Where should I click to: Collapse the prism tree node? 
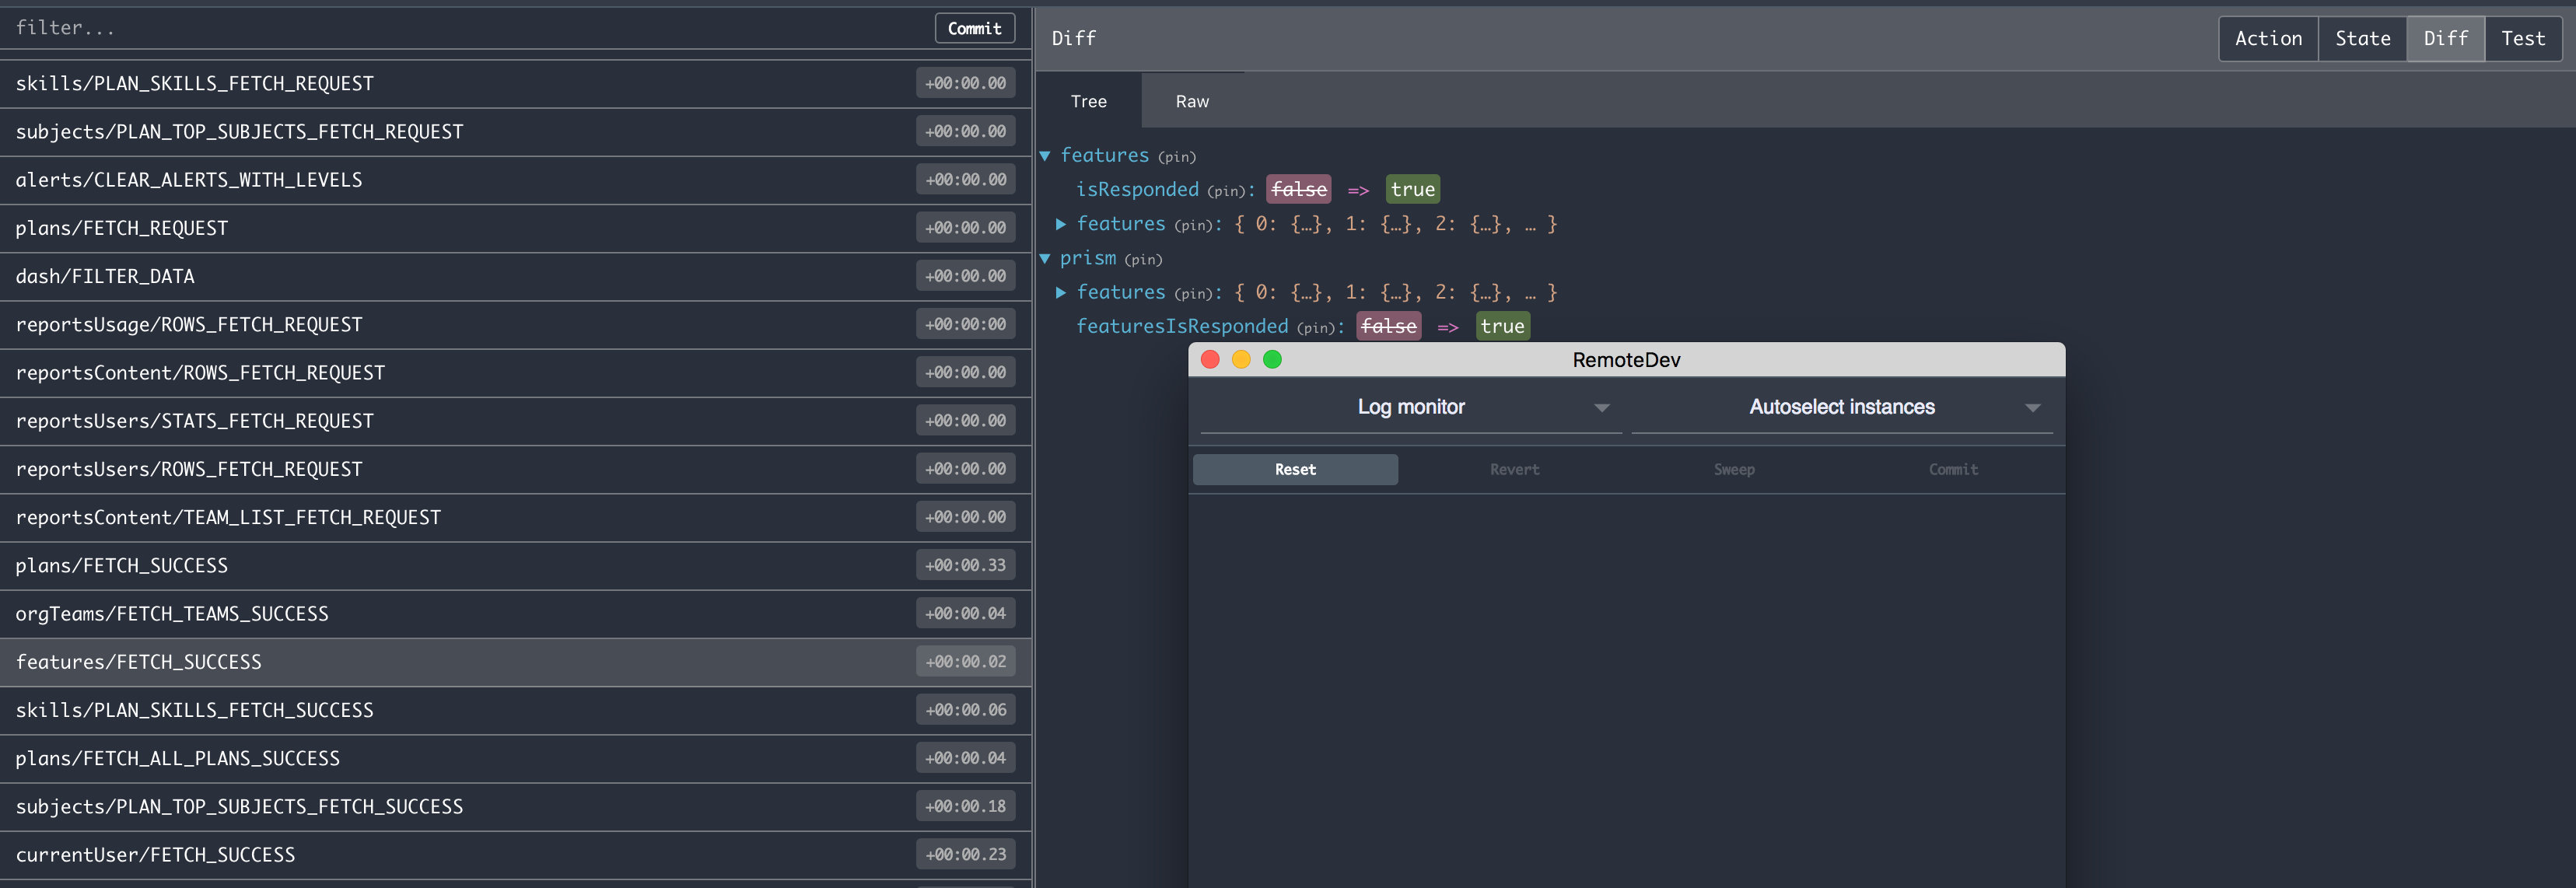(1045, 259)
